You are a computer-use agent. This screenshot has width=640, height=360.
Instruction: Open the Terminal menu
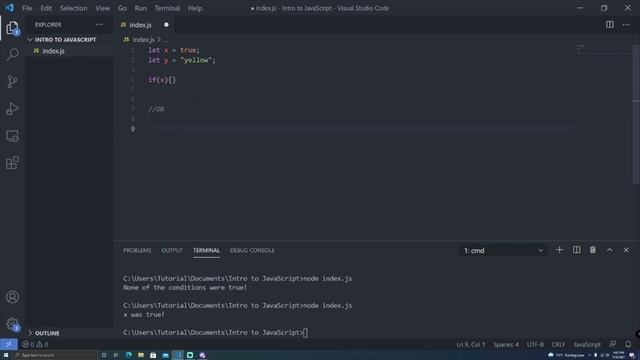tap(167, 8)
